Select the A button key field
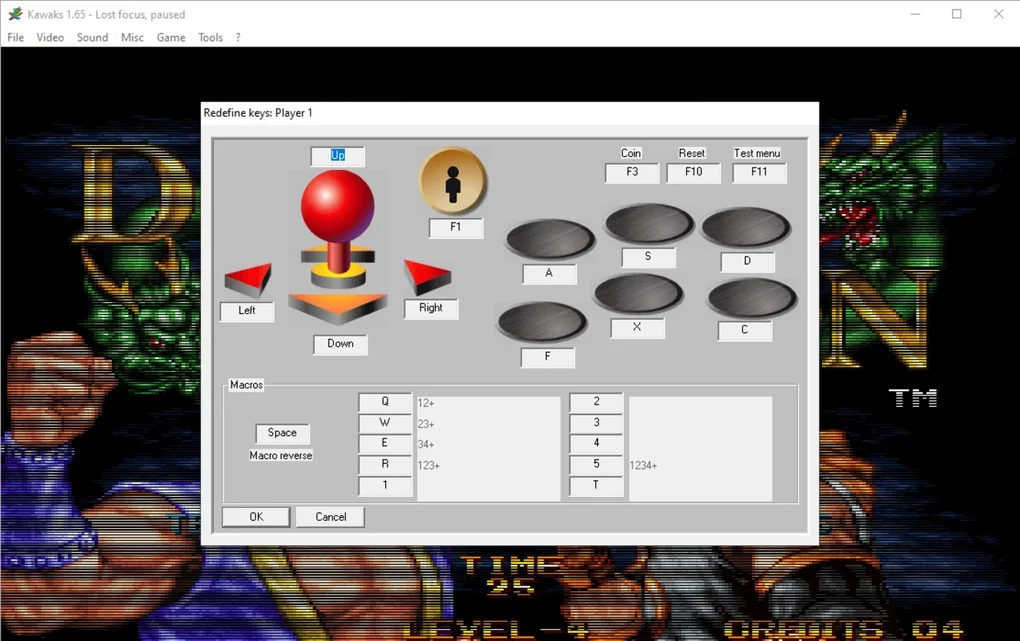Image resolution: width=1020 pixels, height=641 pixels. tap(549, 274)
